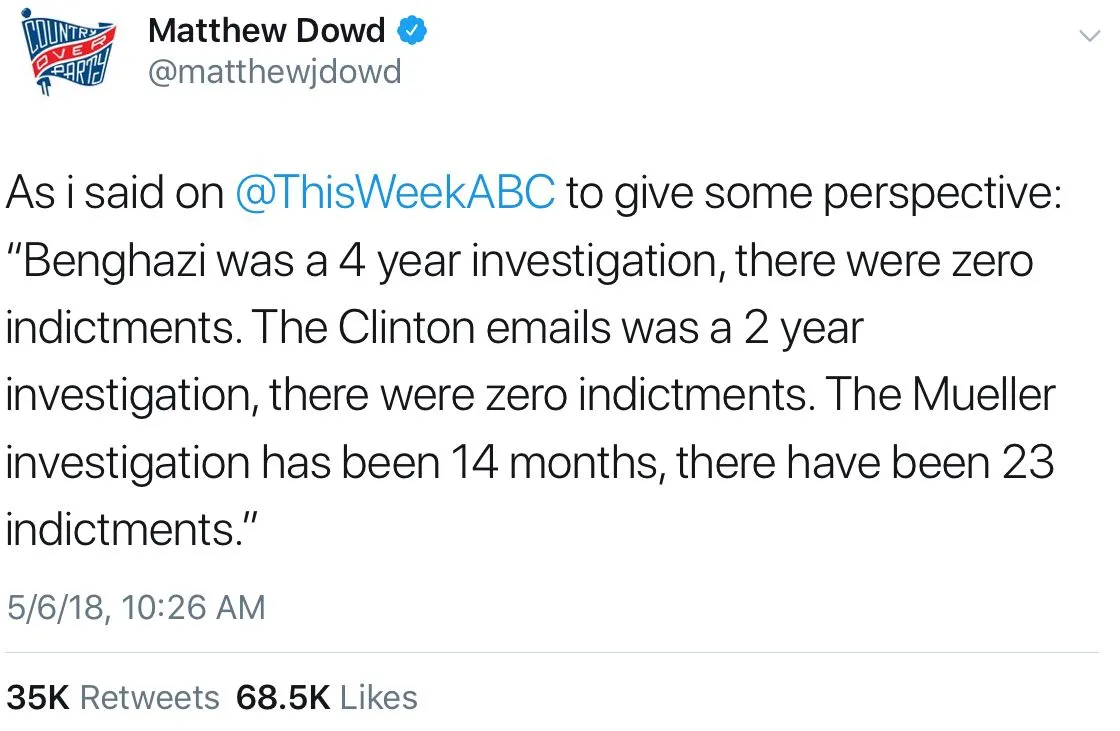The width and height of the screenshot is (1120, 731).
Task: Click the number "68.5K" like count
Action: (x=282, y=697)
